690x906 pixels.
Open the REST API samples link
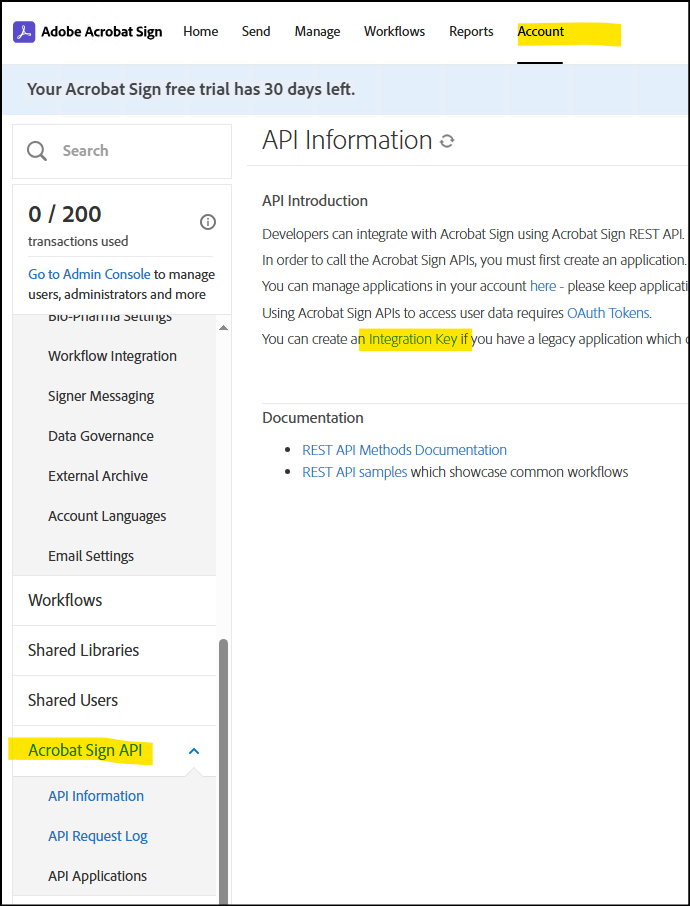pyautogui.click(x=354, y=472)
